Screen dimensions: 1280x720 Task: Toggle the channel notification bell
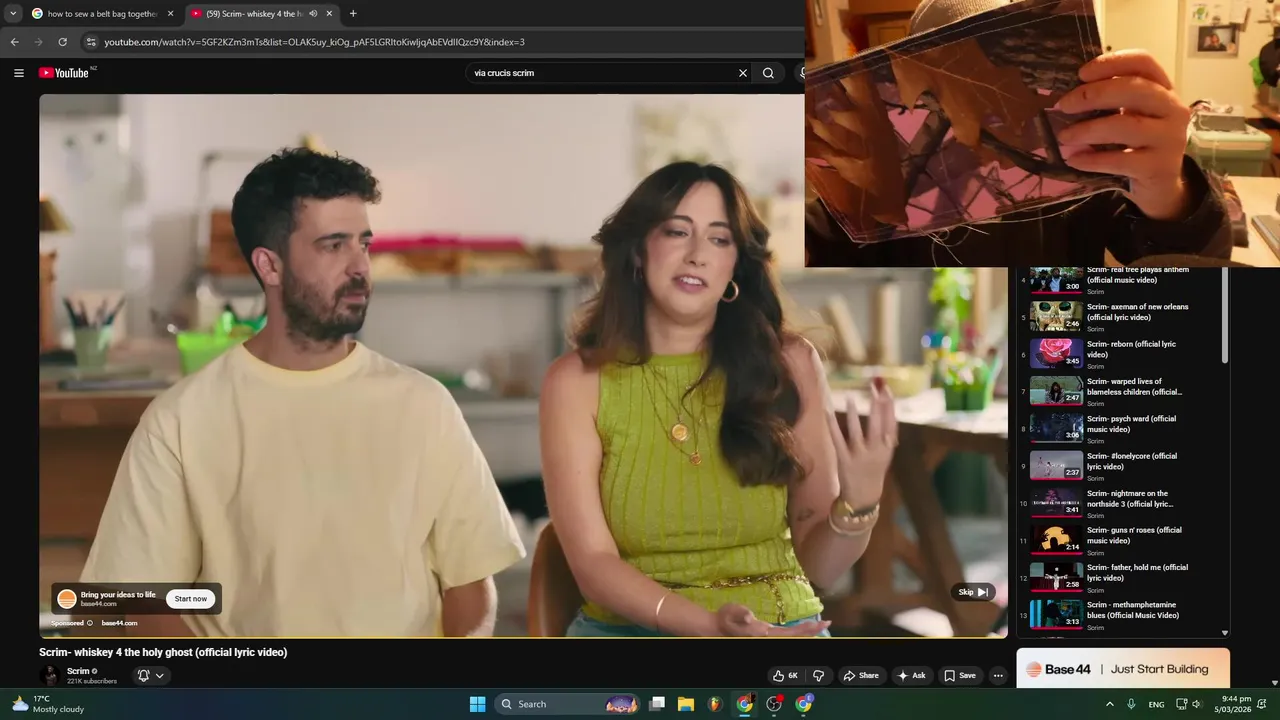[143, 676]
